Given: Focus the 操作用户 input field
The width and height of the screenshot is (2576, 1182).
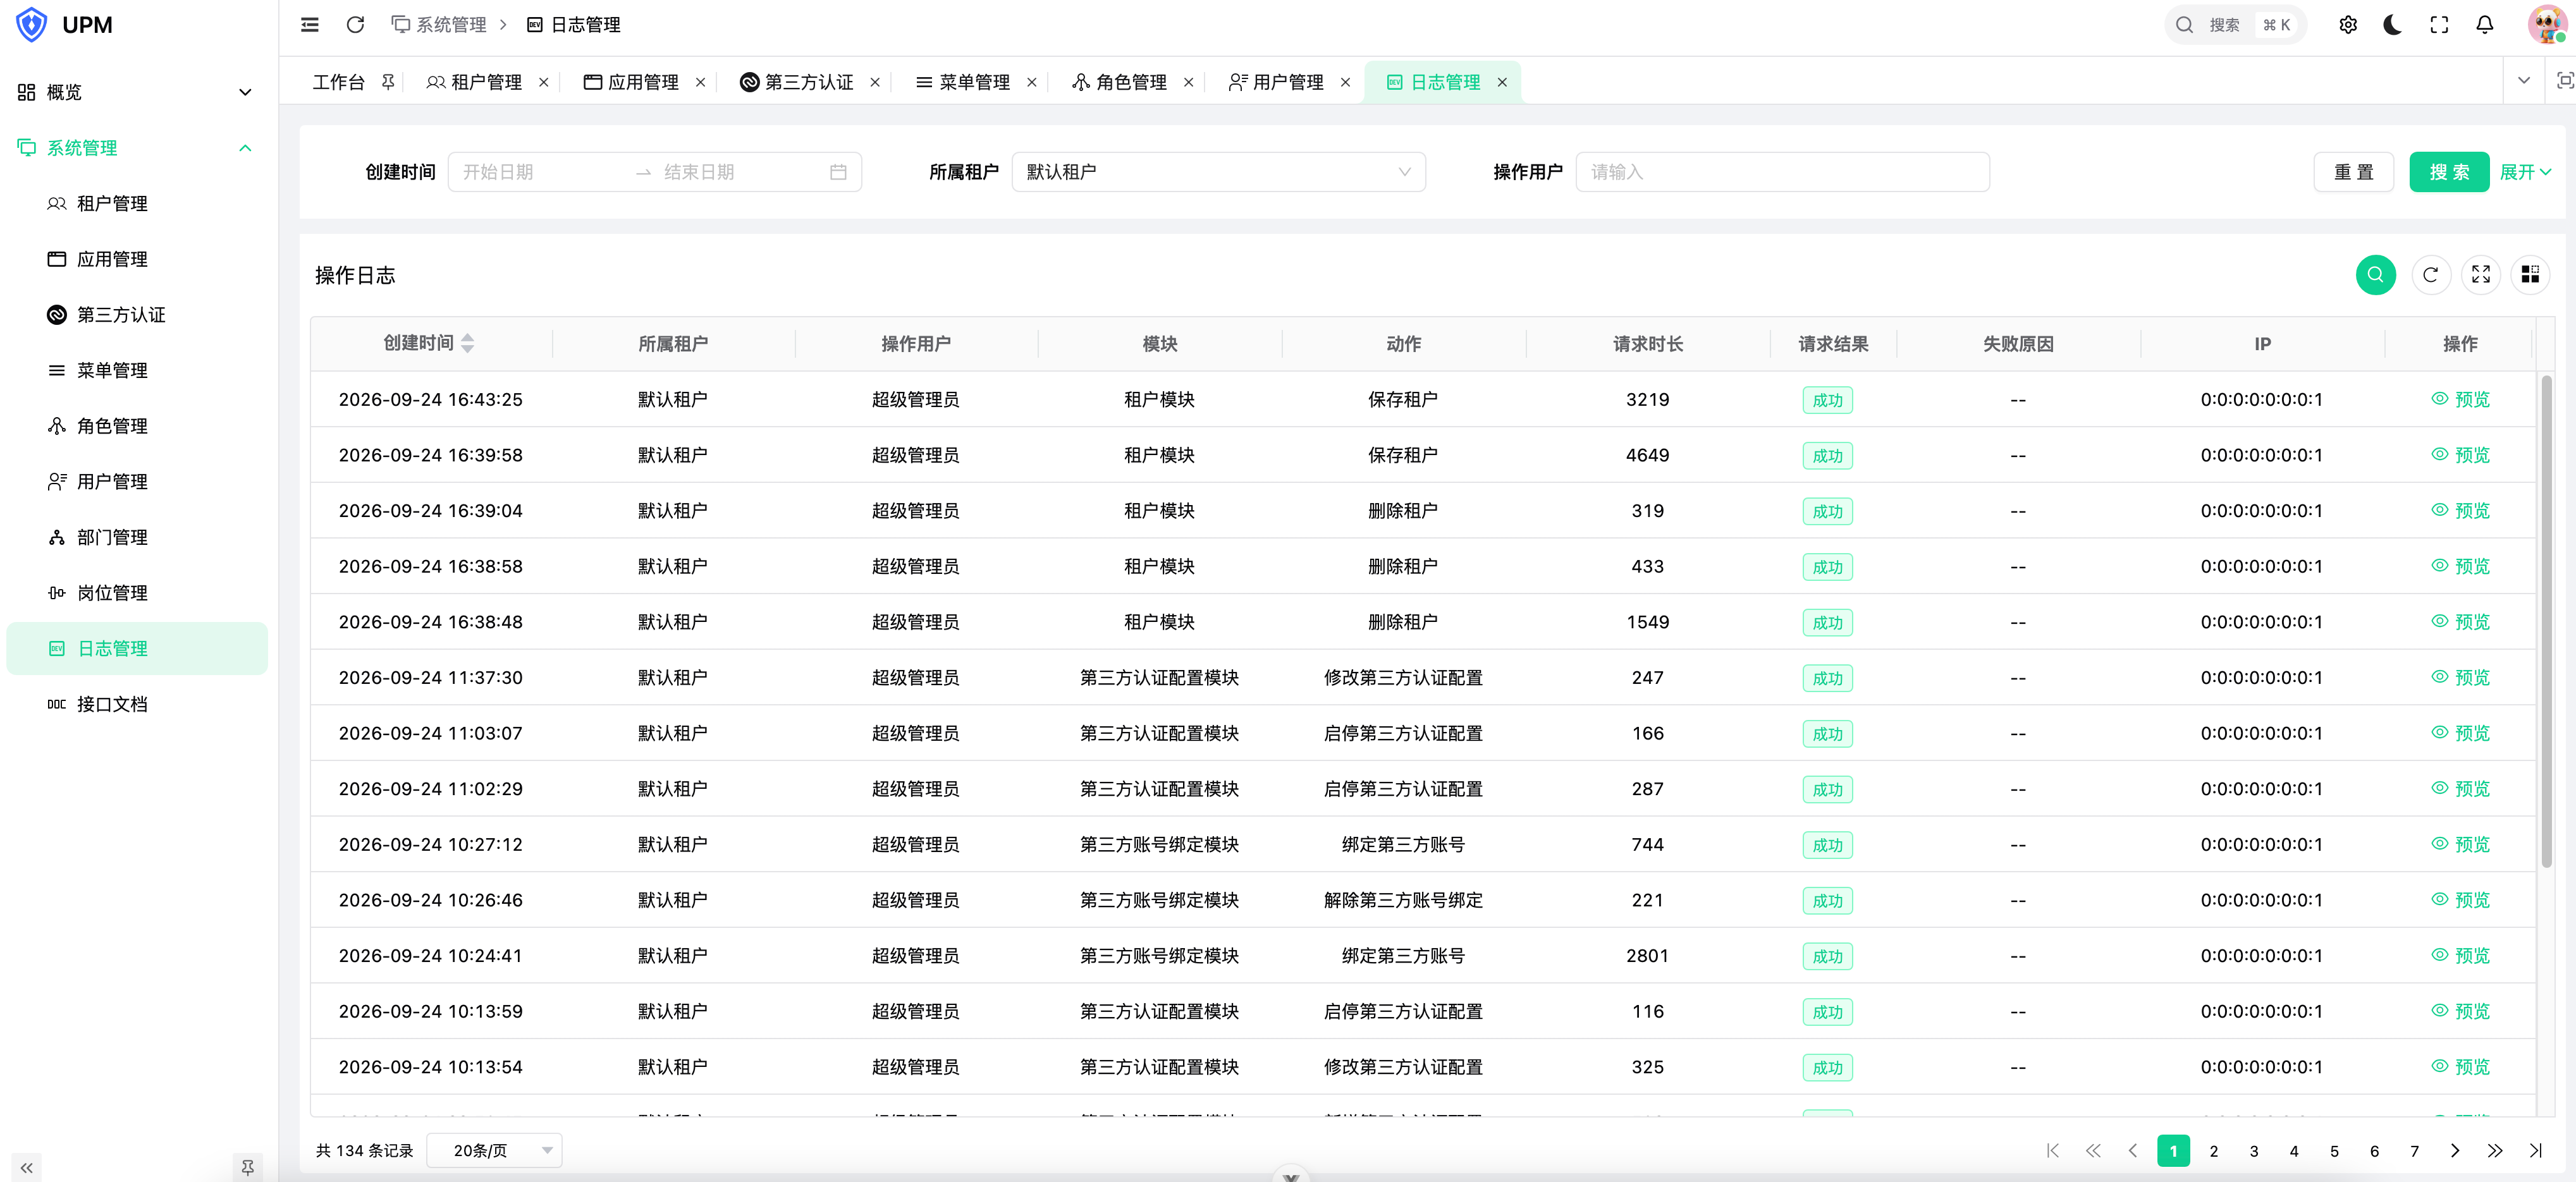Looking at the screenshot, I should click(1782, 172).
